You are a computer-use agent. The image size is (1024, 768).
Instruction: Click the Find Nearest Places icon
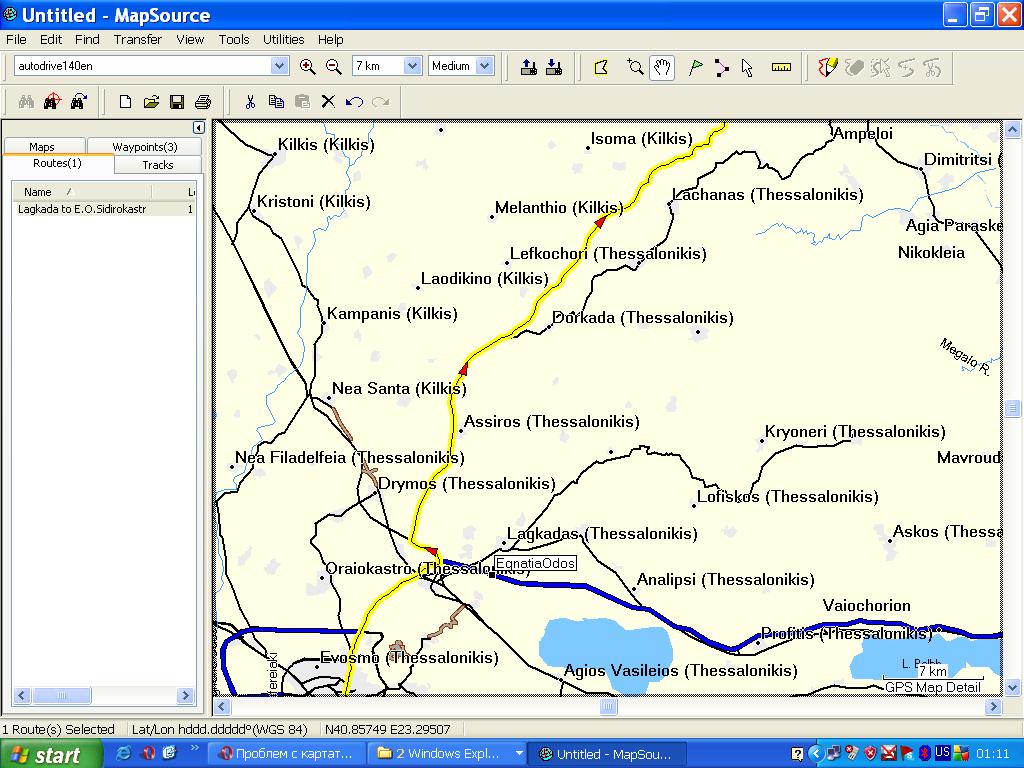[x=52, y=101]
